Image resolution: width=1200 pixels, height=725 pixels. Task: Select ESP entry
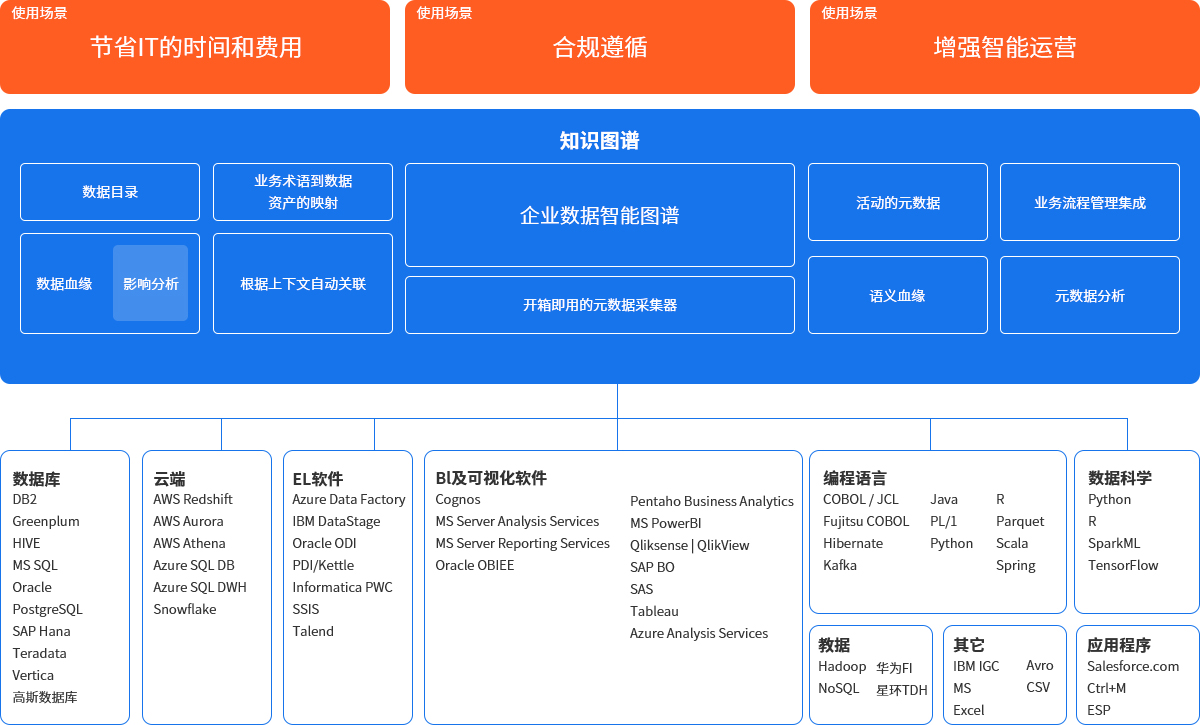point(1099,710)
